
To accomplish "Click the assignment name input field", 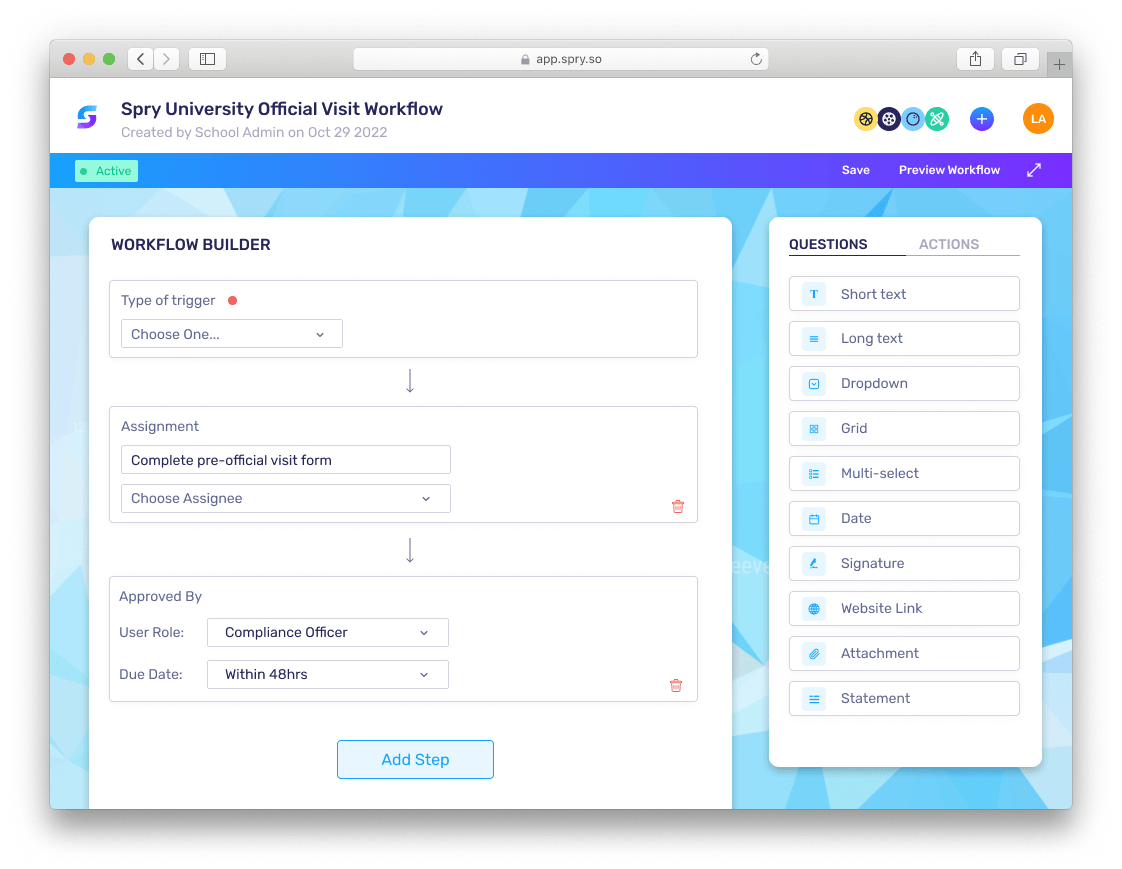I will tap(285, 459).
